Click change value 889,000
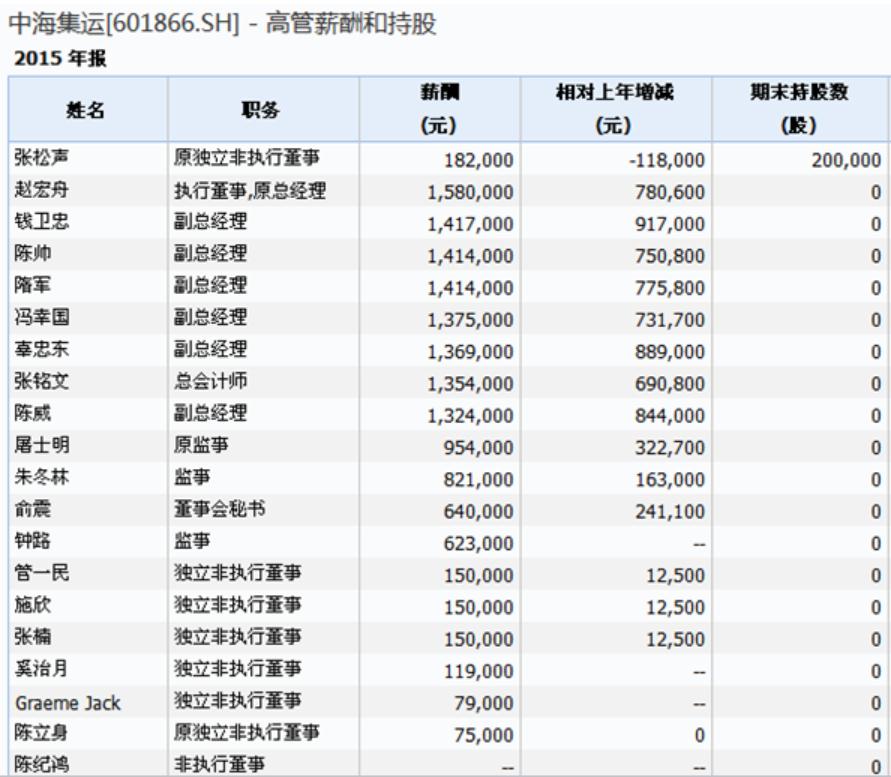 pyautogui.click(x=670, y=352)
